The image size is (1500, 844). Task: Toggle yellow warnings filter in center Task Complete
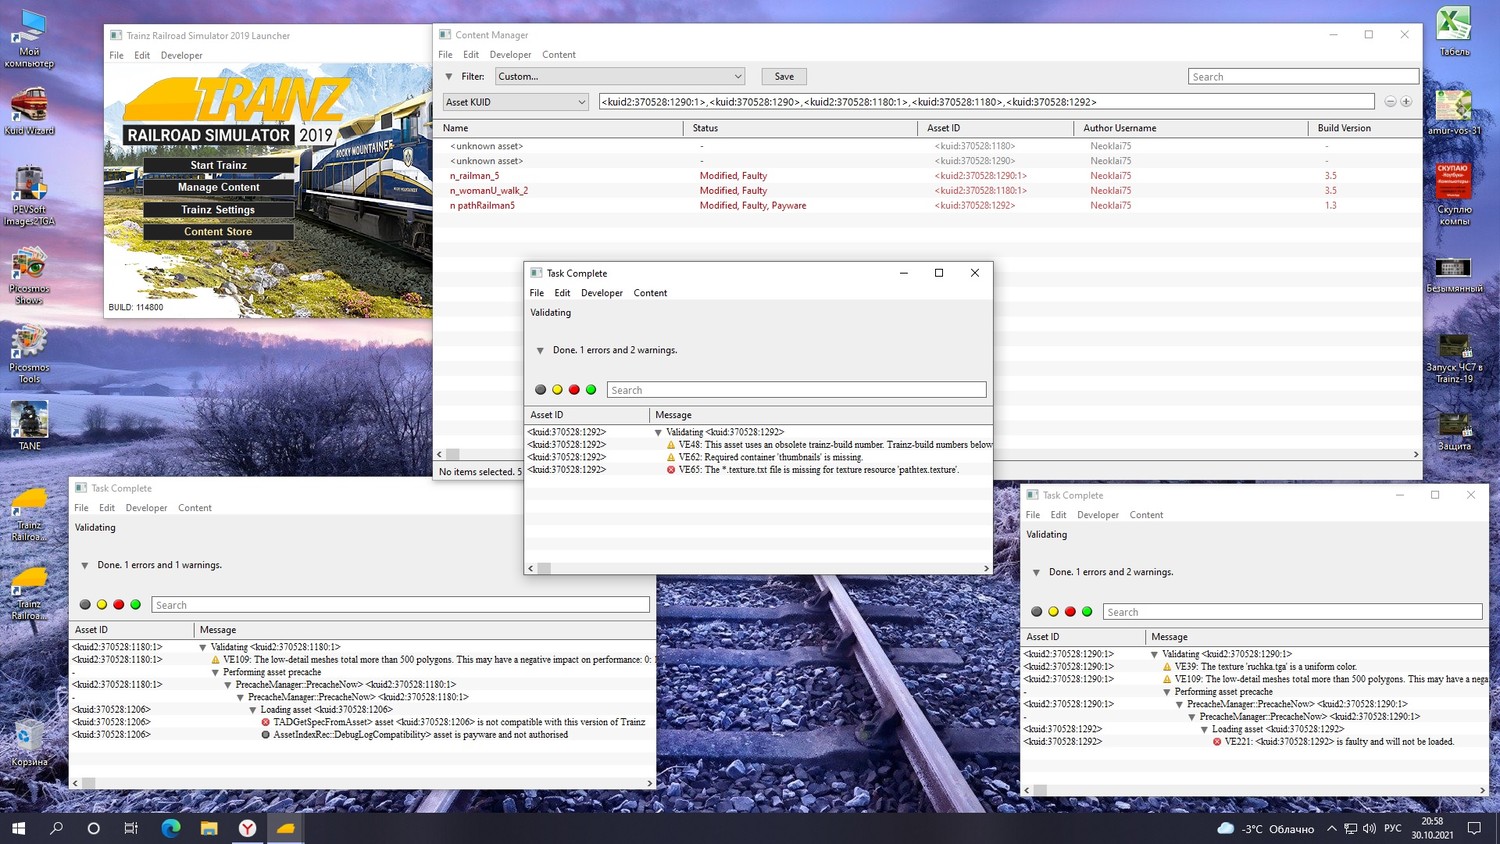coord(557,390)
